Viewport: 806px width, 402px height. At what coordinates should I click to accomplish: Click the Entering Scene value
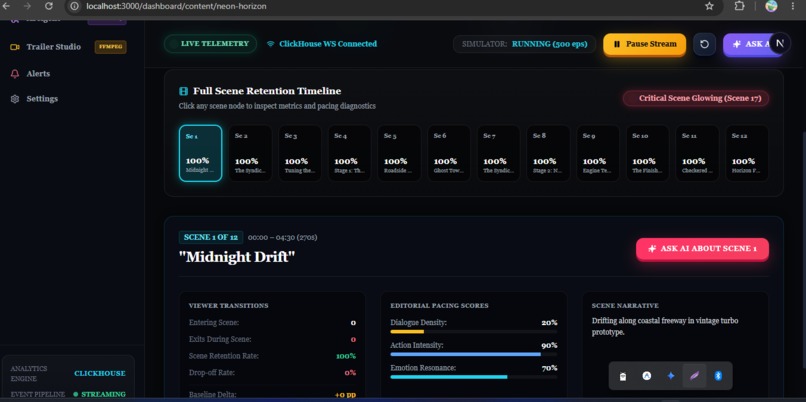(x=353, y=323)
